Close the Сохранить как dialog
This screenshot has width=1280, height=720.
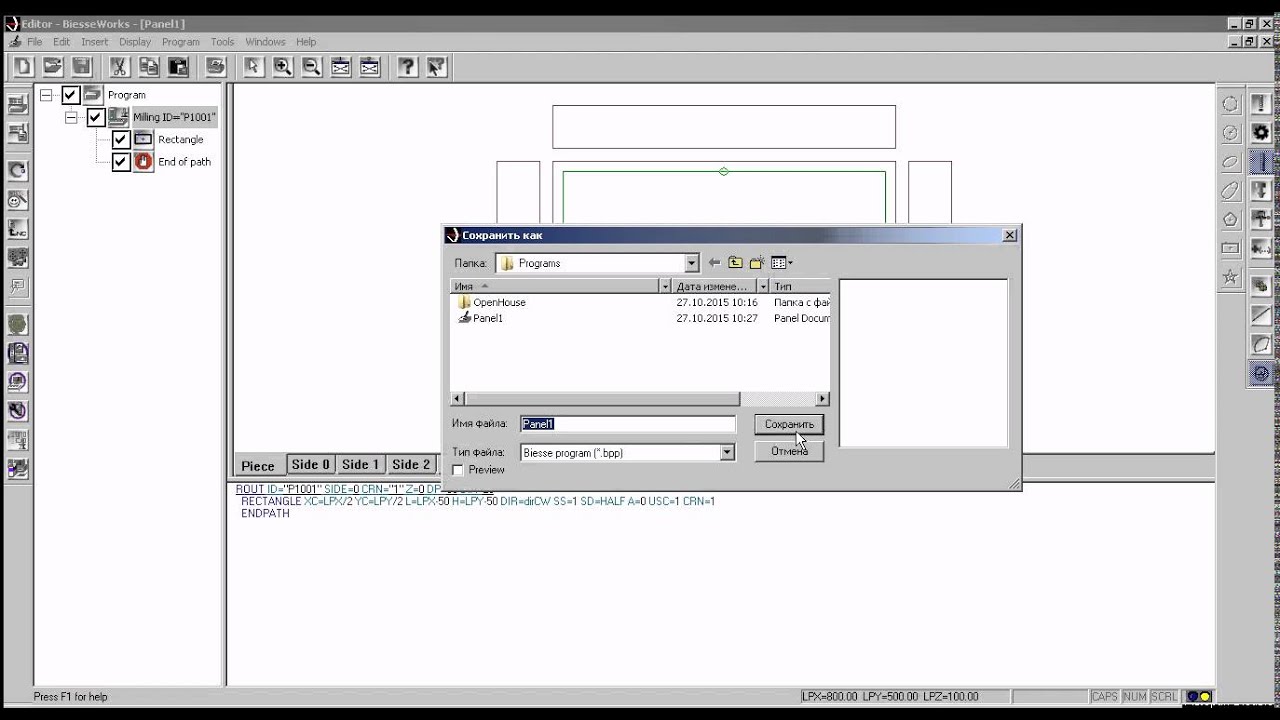pyautogui.click(x=1009, y=235)
